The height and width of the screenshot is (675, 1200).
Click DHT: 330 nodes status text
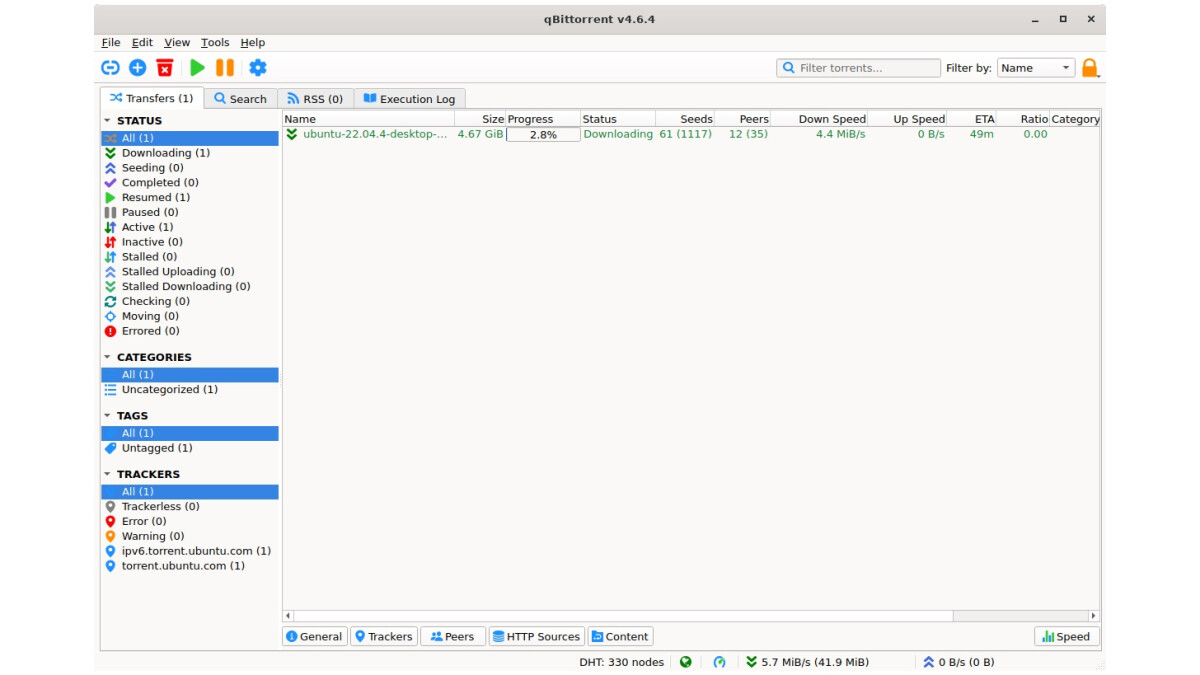pyautogui.click(x=621, y=662)
